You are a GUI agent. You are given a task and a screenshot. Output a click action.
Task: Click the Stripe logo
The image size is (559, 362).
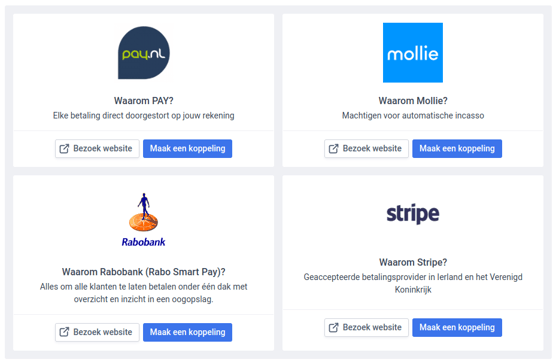tap(413, 213)
